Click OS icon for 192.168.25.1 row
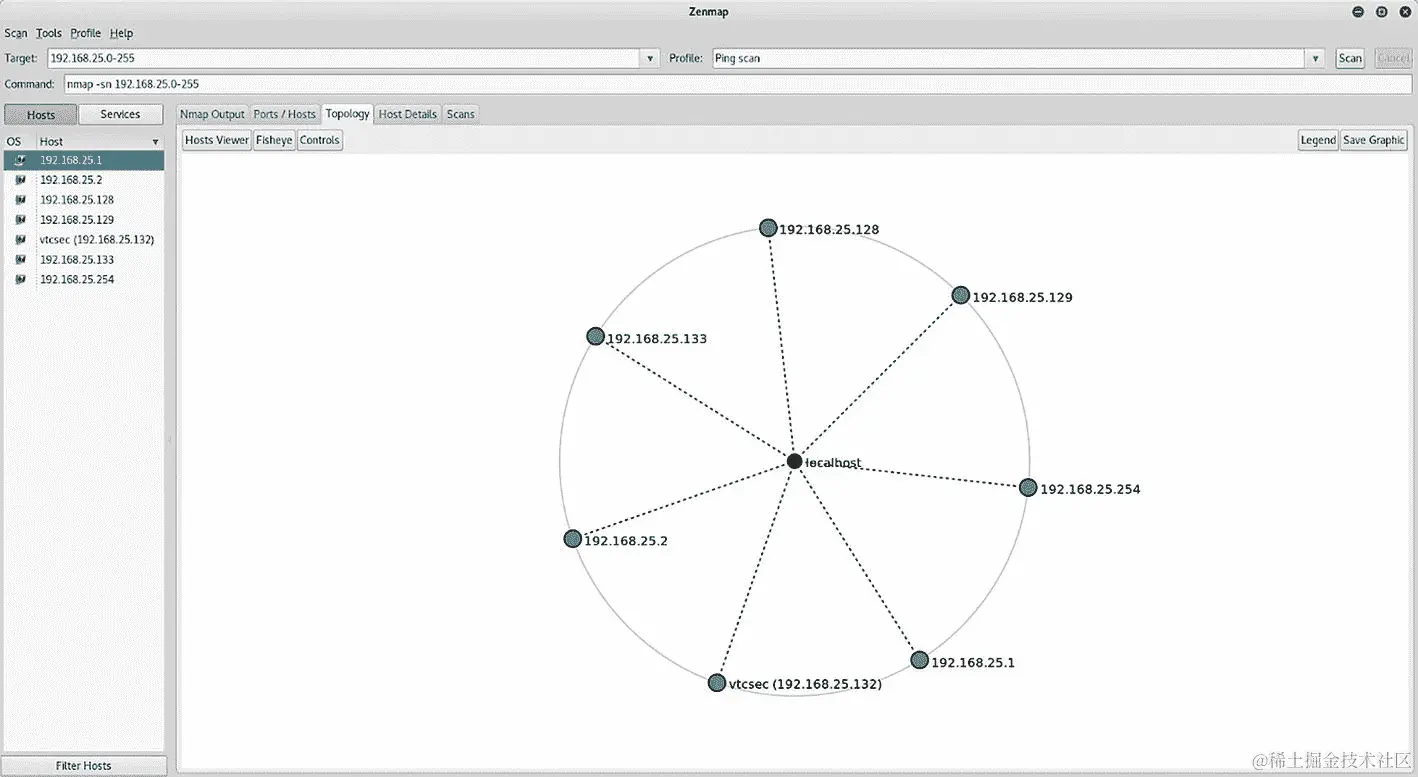The width and height of the screenshot is (1418, 777). (x=20, y=160)
